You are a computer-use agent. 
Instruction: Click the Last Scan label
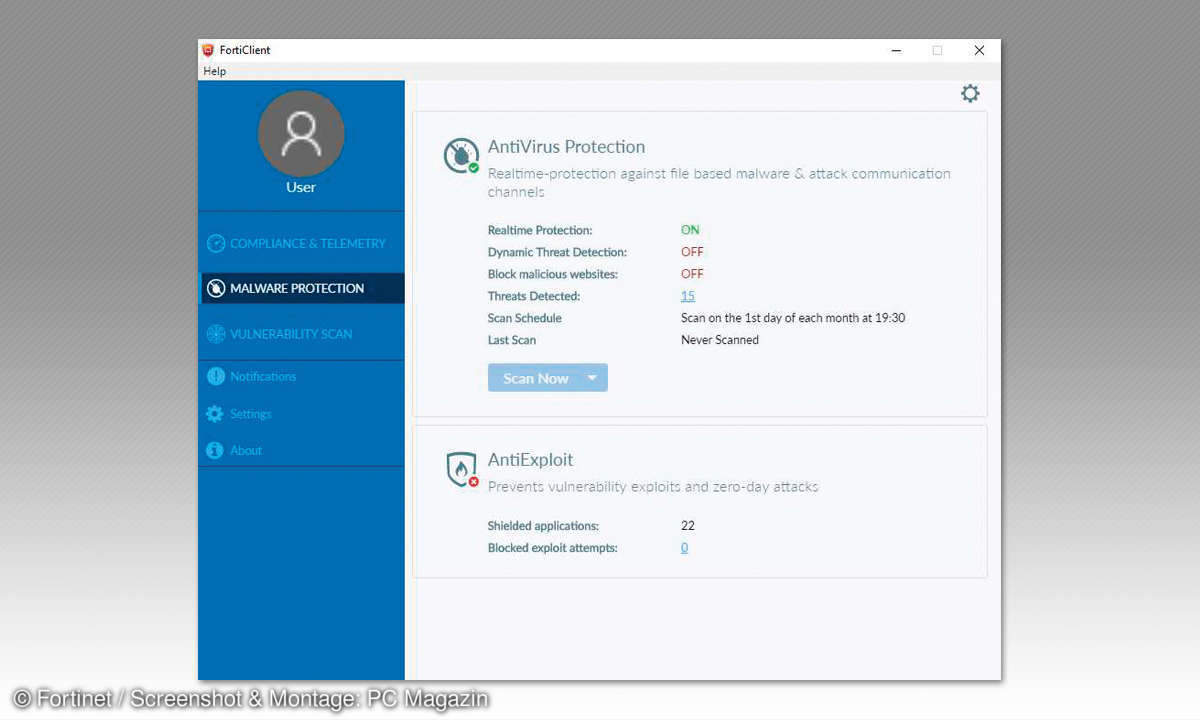click(512, 340)
